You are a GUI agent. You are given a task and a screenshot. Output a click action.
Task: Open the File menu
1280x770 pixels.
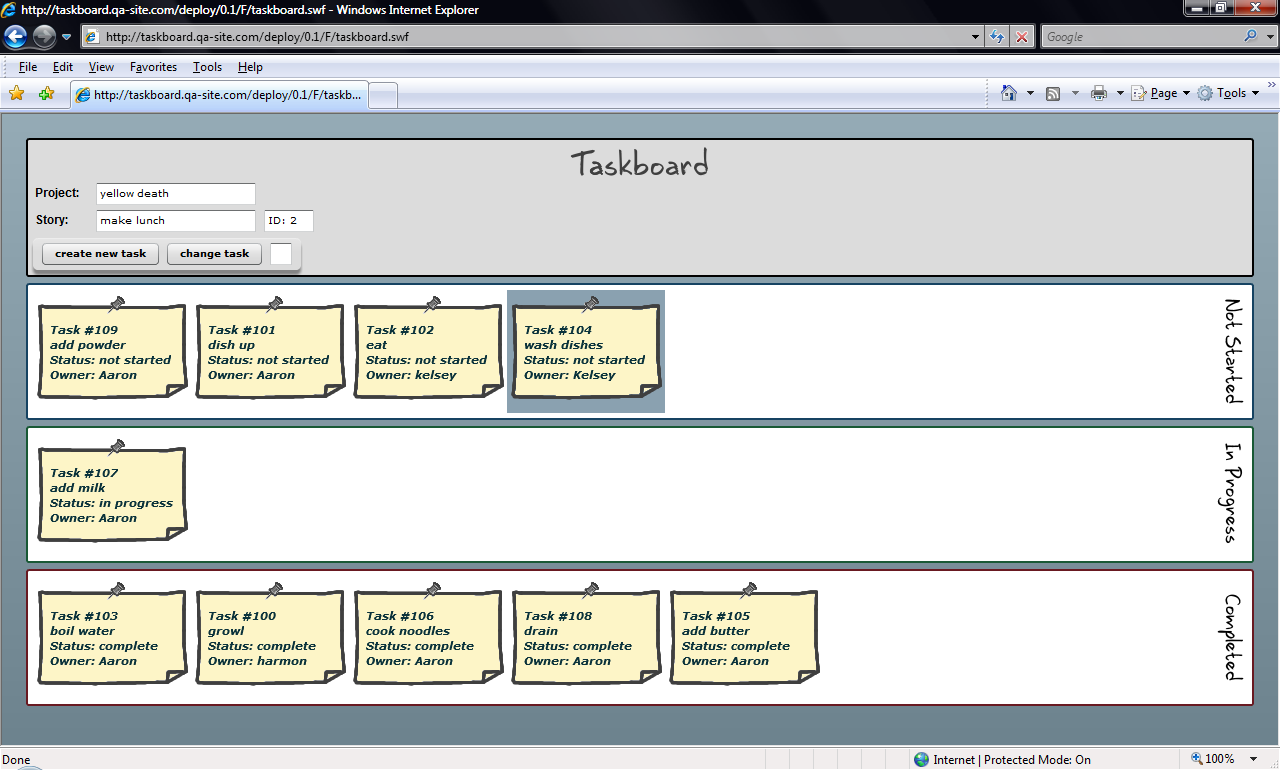(28, 67)
